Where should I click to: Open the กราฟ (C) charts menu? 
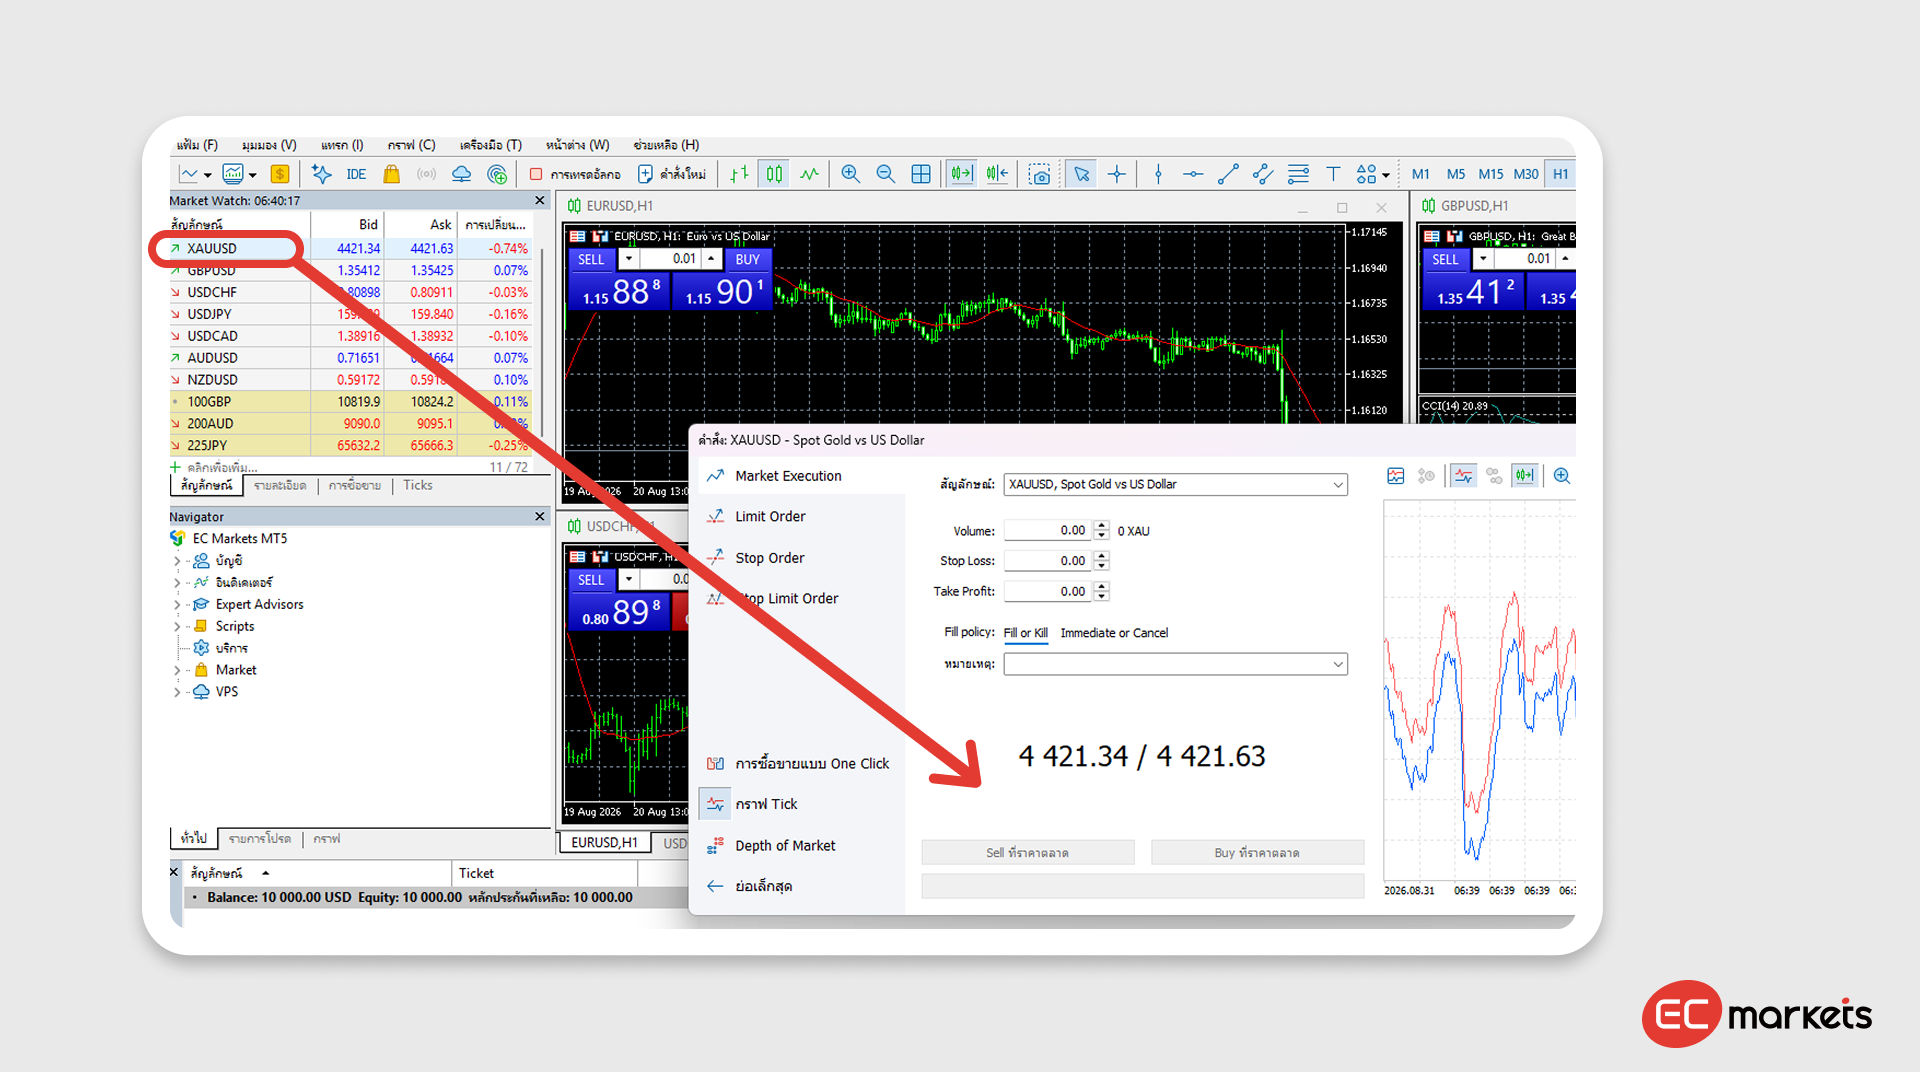click(x=411, y=145)
